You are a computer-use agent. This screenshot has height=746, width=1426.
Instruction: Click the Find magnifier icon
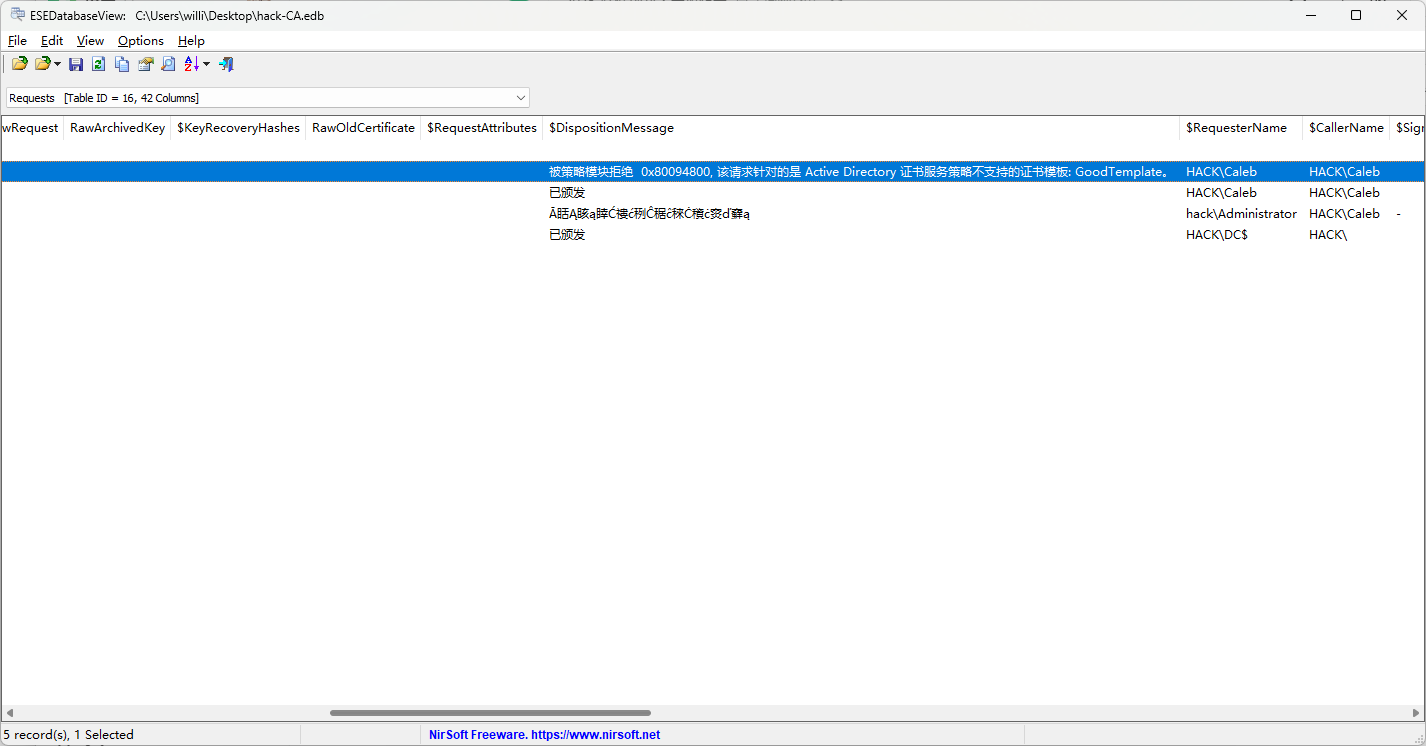click(x=168, y=64)
